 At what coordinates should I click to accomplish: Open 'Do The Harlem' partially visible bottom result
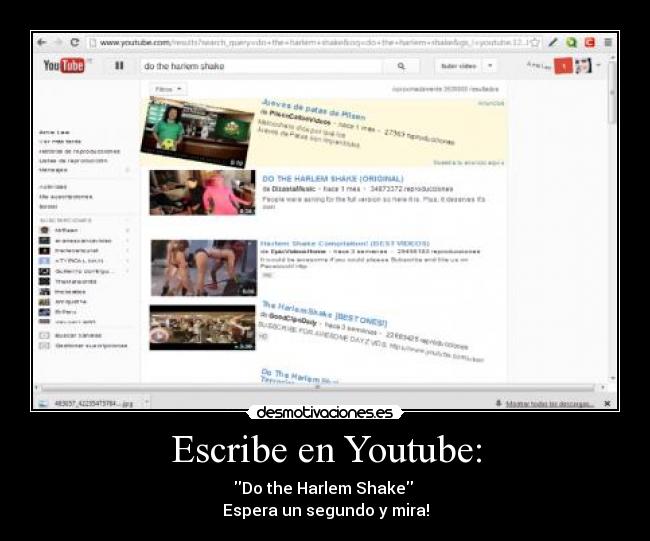298,376
